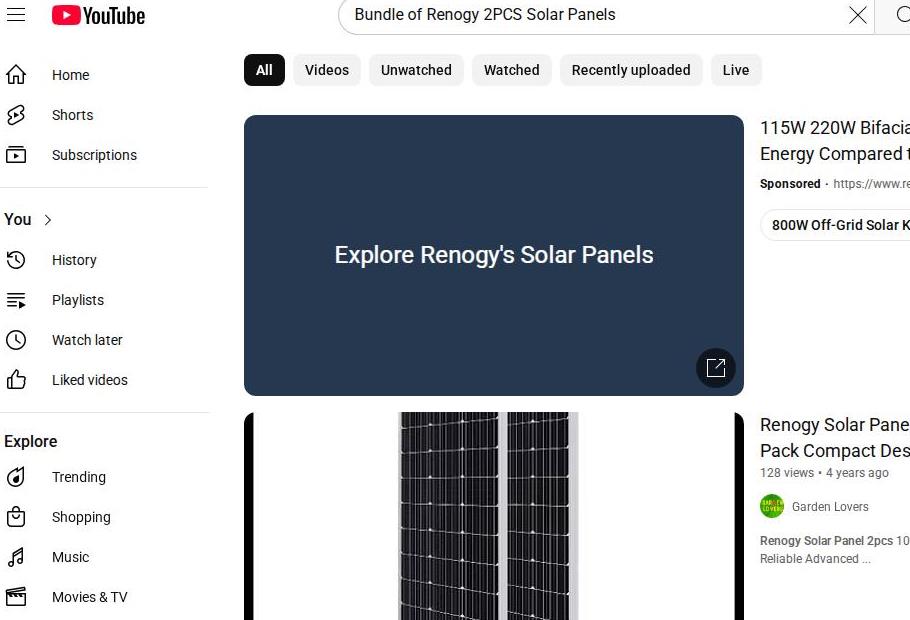
Task: Switch to the Videos filter tab
Action: pos(327,70)
